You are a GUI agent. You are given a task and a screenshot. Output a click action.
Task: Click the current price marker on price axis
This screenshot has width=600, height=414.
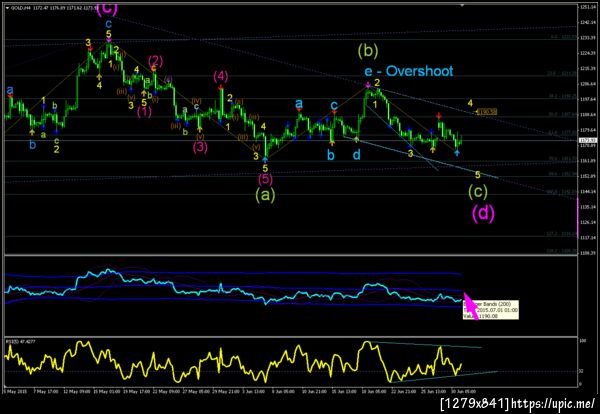(586, 140)
